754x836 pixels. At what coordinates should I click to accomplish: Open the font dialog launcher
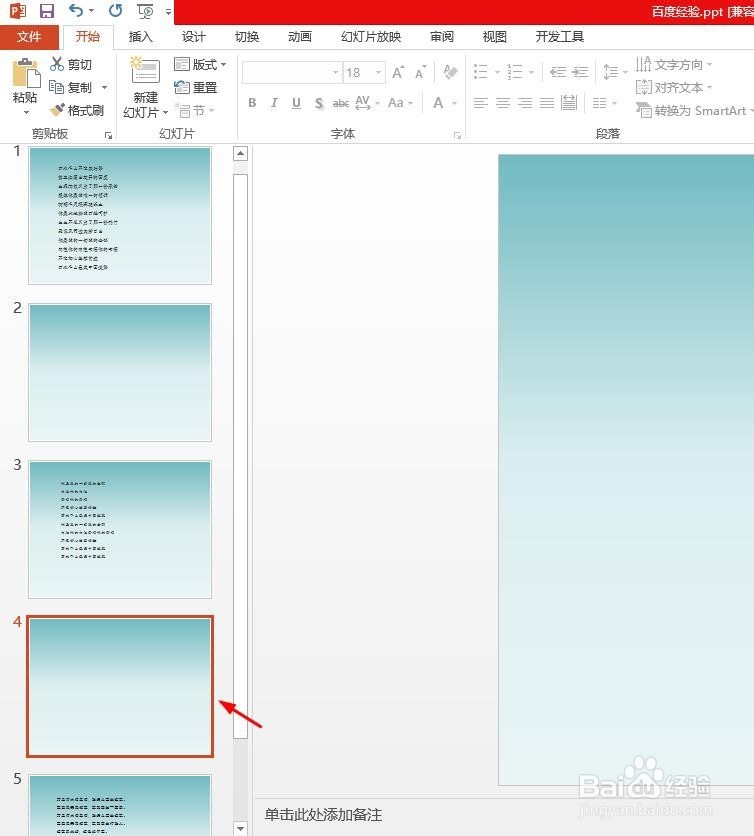458,135
